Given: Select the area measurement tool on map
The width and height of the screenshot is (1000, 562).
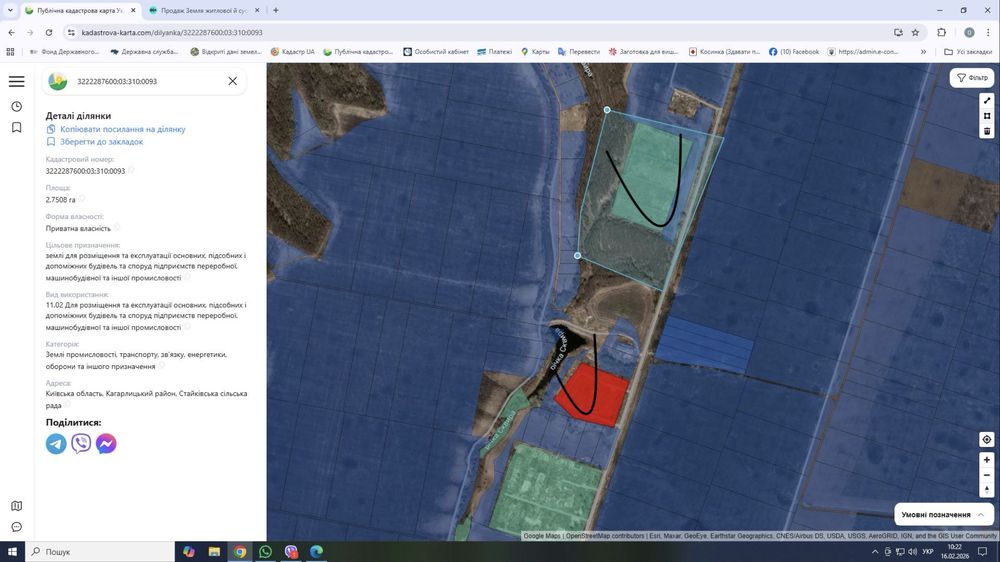Looking at the screenshot, I should pos(987,115).
